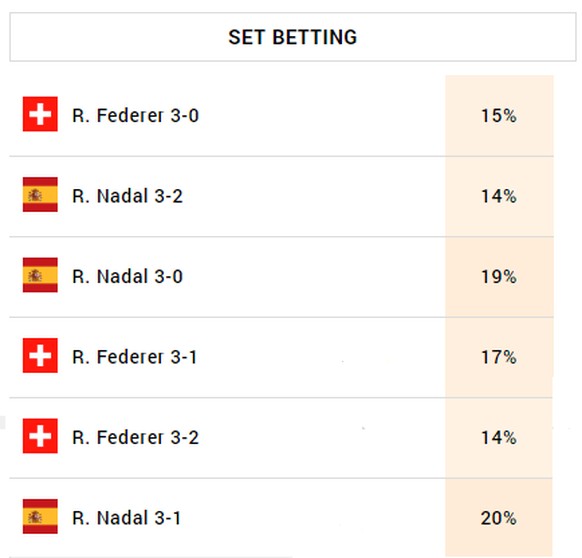Select the R. Nadal 3-1 label
This screenshot has height=558, width=582.
coord(127,518)
